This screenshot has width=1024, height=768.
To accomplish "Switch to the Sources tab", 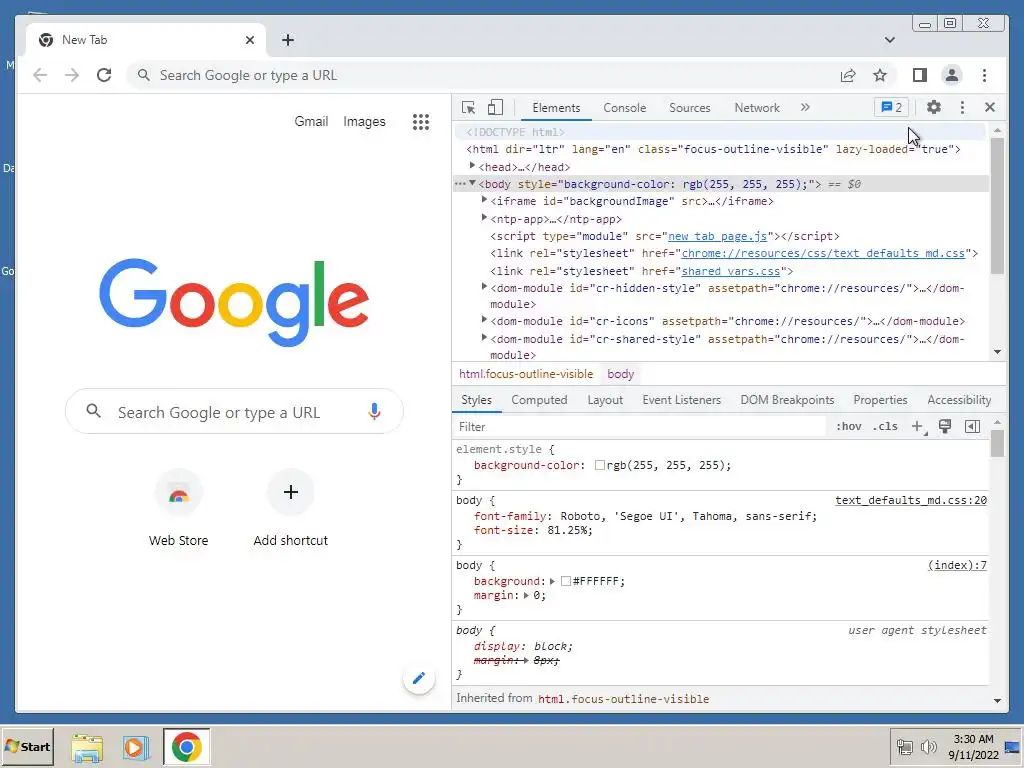I will [690, 108].
